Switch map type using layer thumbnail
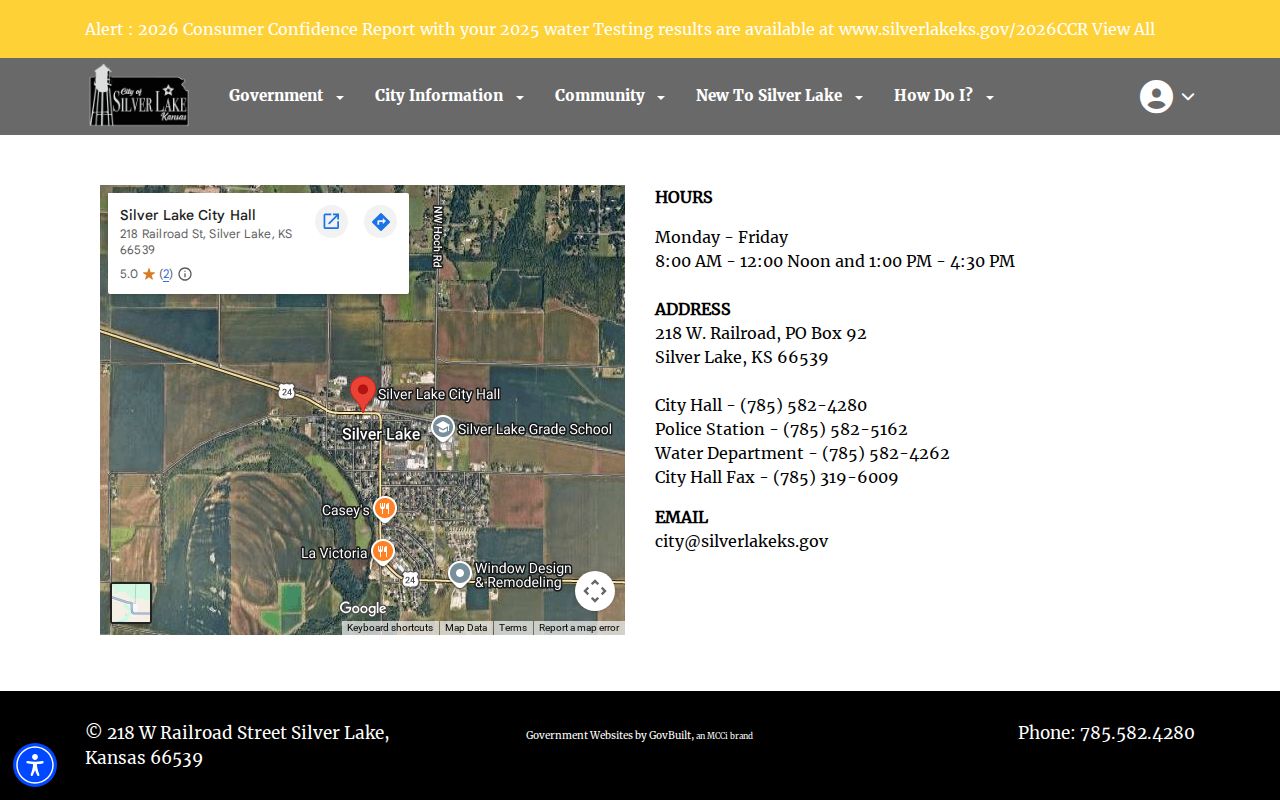1280x800 pixels. (131, 603)
